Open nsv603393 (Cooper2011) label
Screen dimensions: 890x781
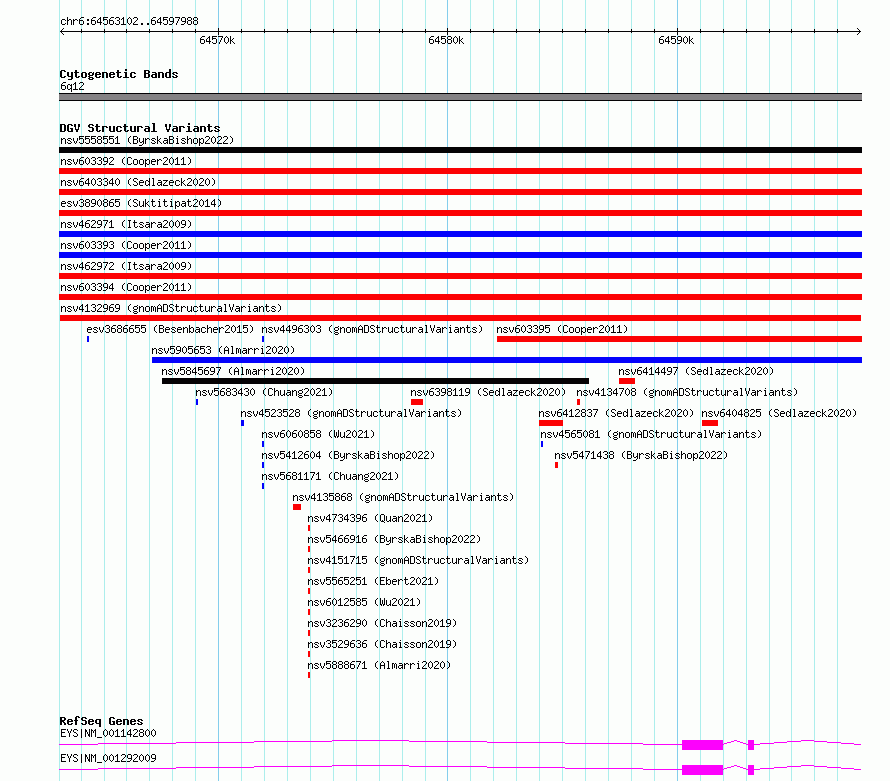pyautogui.click(x=126, y=245)
